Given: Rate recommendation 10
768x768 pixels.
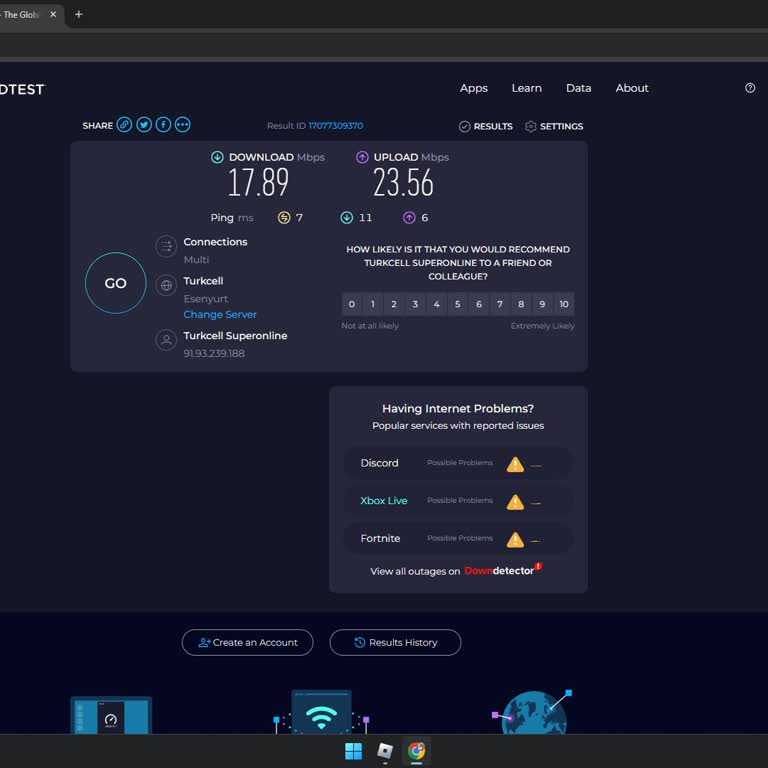Looking at the screenshot, I should tap(564, 304).
